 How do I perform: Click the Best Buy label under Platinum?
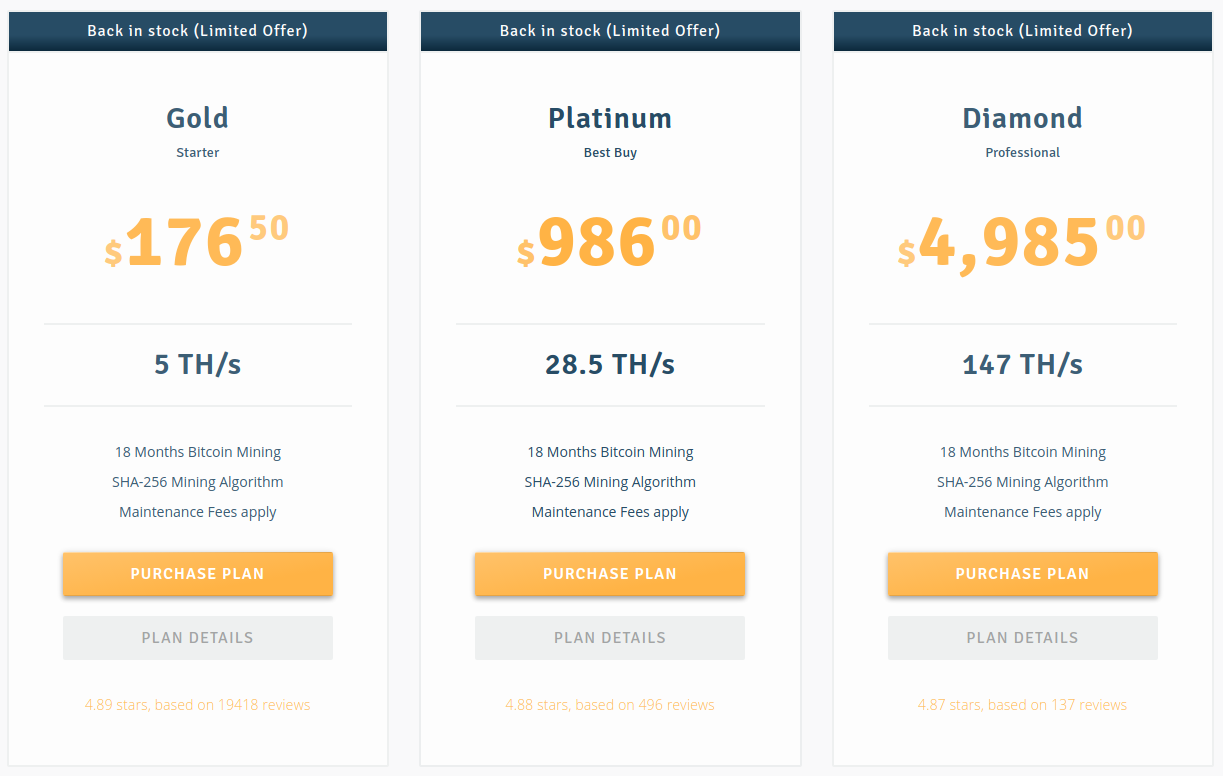(610, 153)
